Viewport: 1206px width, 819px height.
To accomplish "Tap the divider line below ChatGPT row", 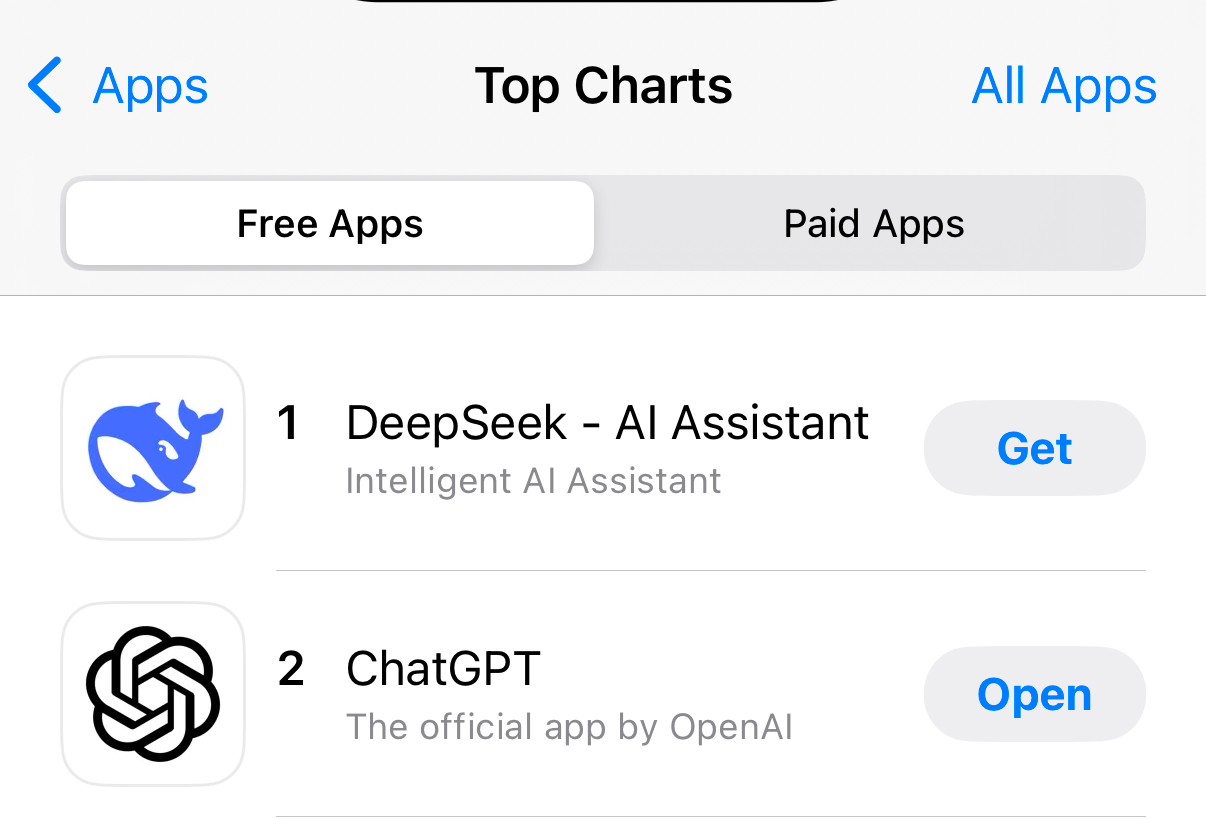I will (x=710, y=816).
